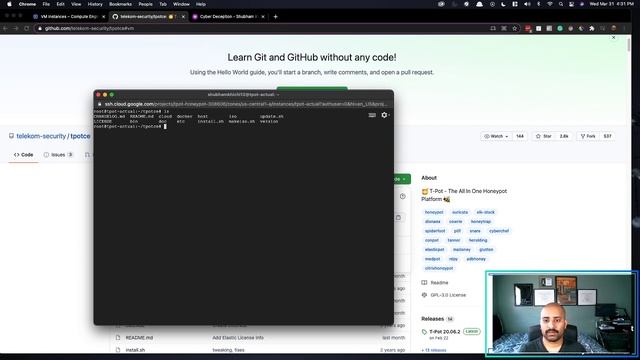Viewport: 640px width, 360px height.
Task: View the stargazers count 2.8k
Action: point(564,136)
